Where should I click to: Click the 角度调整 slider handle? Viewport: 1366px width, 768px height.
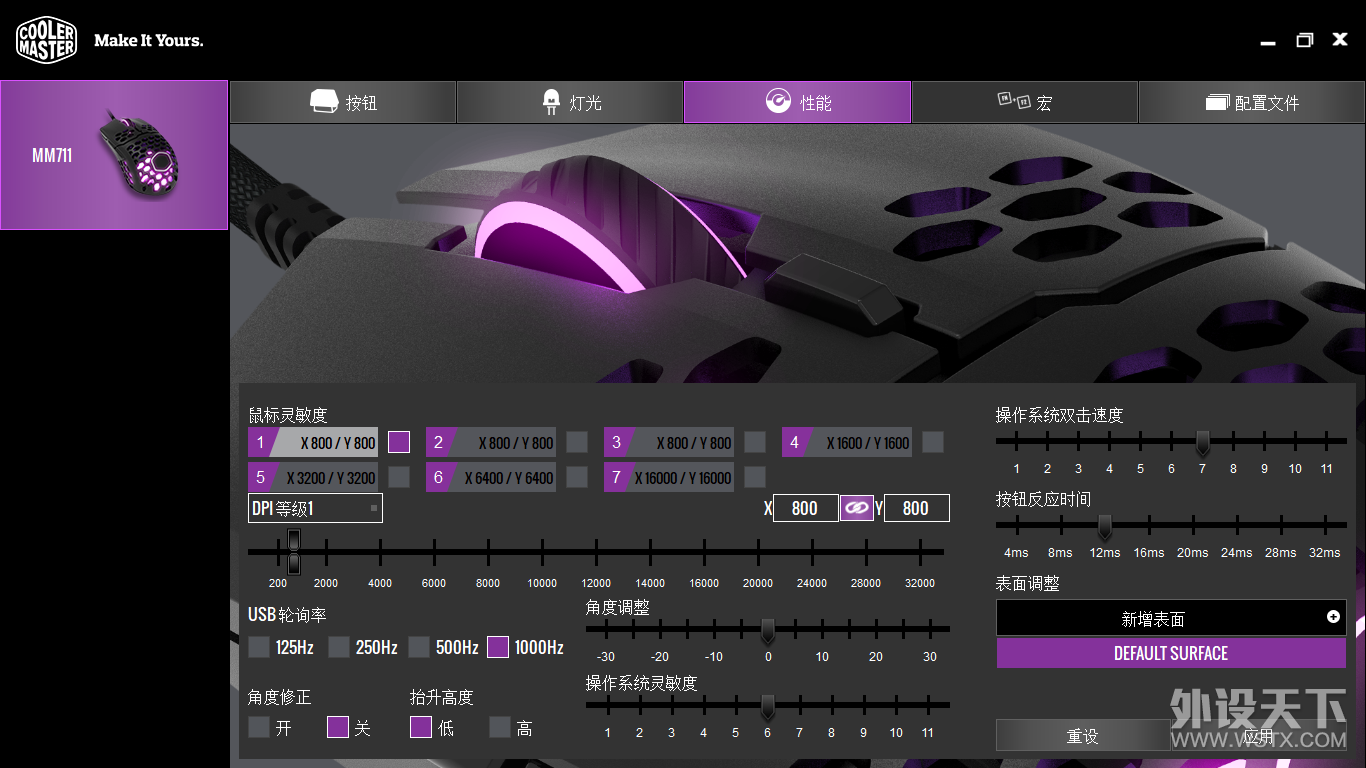click(768, 631)
